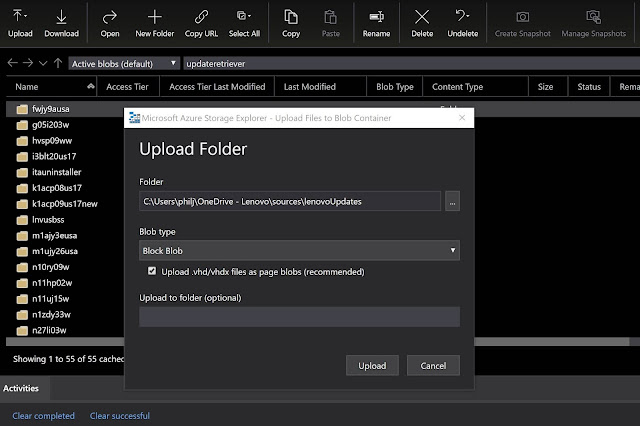Go forward with the right arrow
Viewport: 640px width, 426px height.
[28, 63]
